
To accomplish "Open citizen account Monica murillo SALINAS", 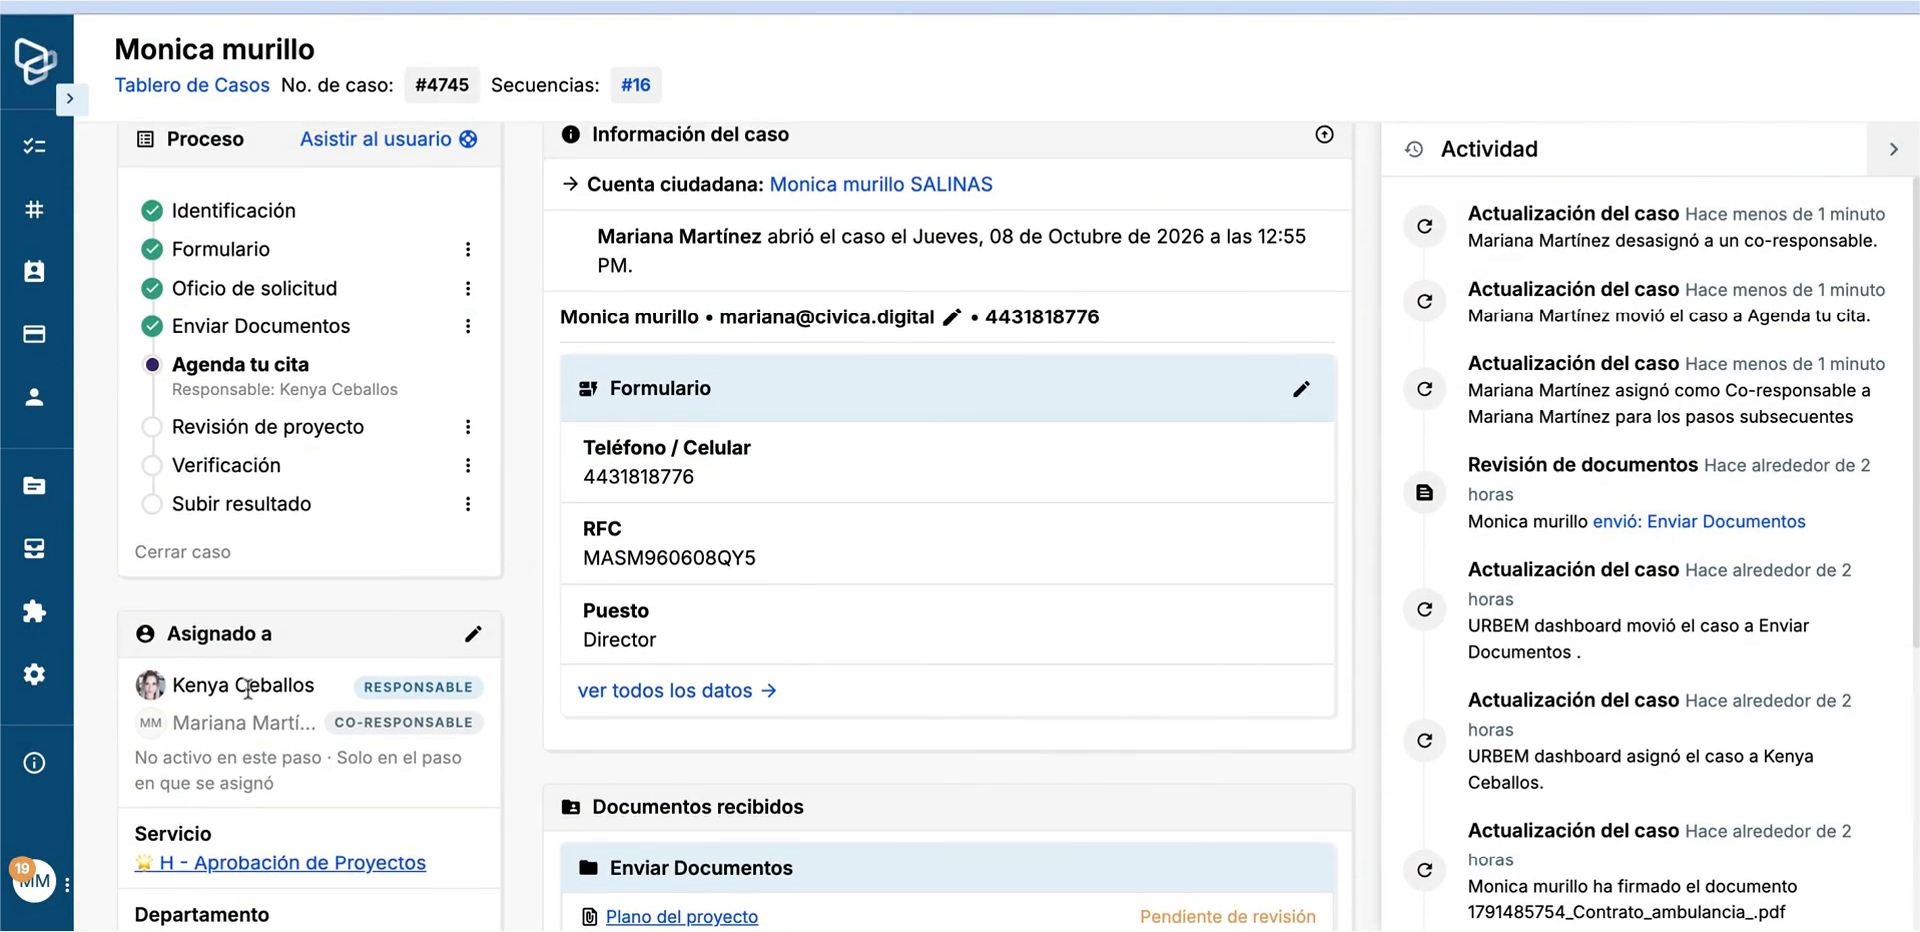I will 881,184.
